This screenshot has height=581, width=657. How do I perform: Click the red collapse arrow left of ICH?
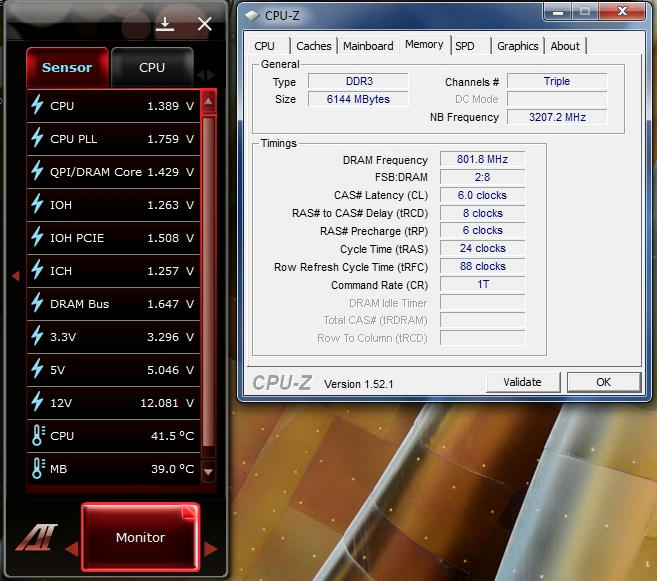(x=16, y=276)
